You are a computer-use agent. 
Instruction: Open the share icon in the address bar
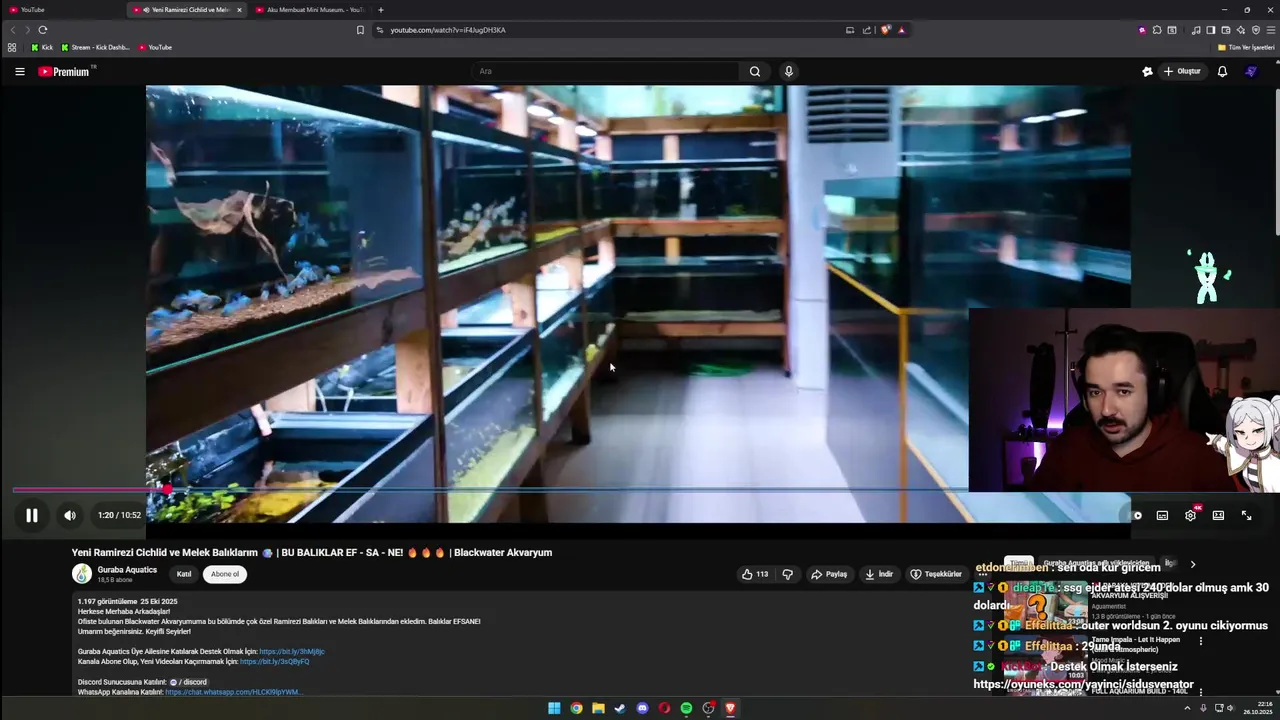(867, 30)
